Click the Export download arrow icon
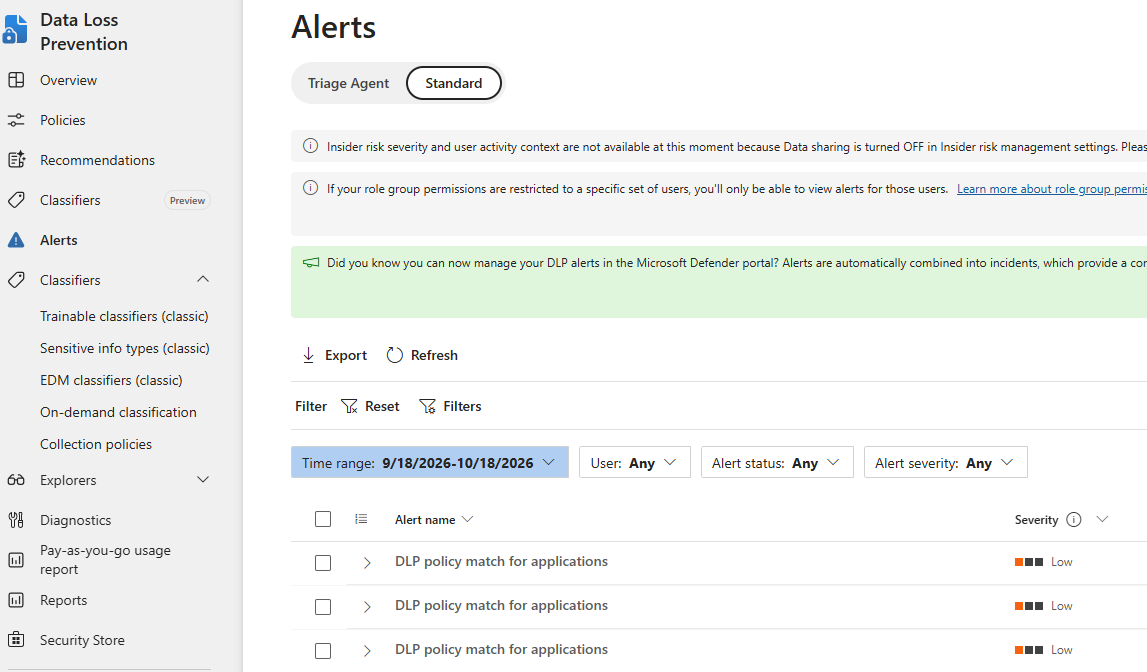 [x=309, y=355]
